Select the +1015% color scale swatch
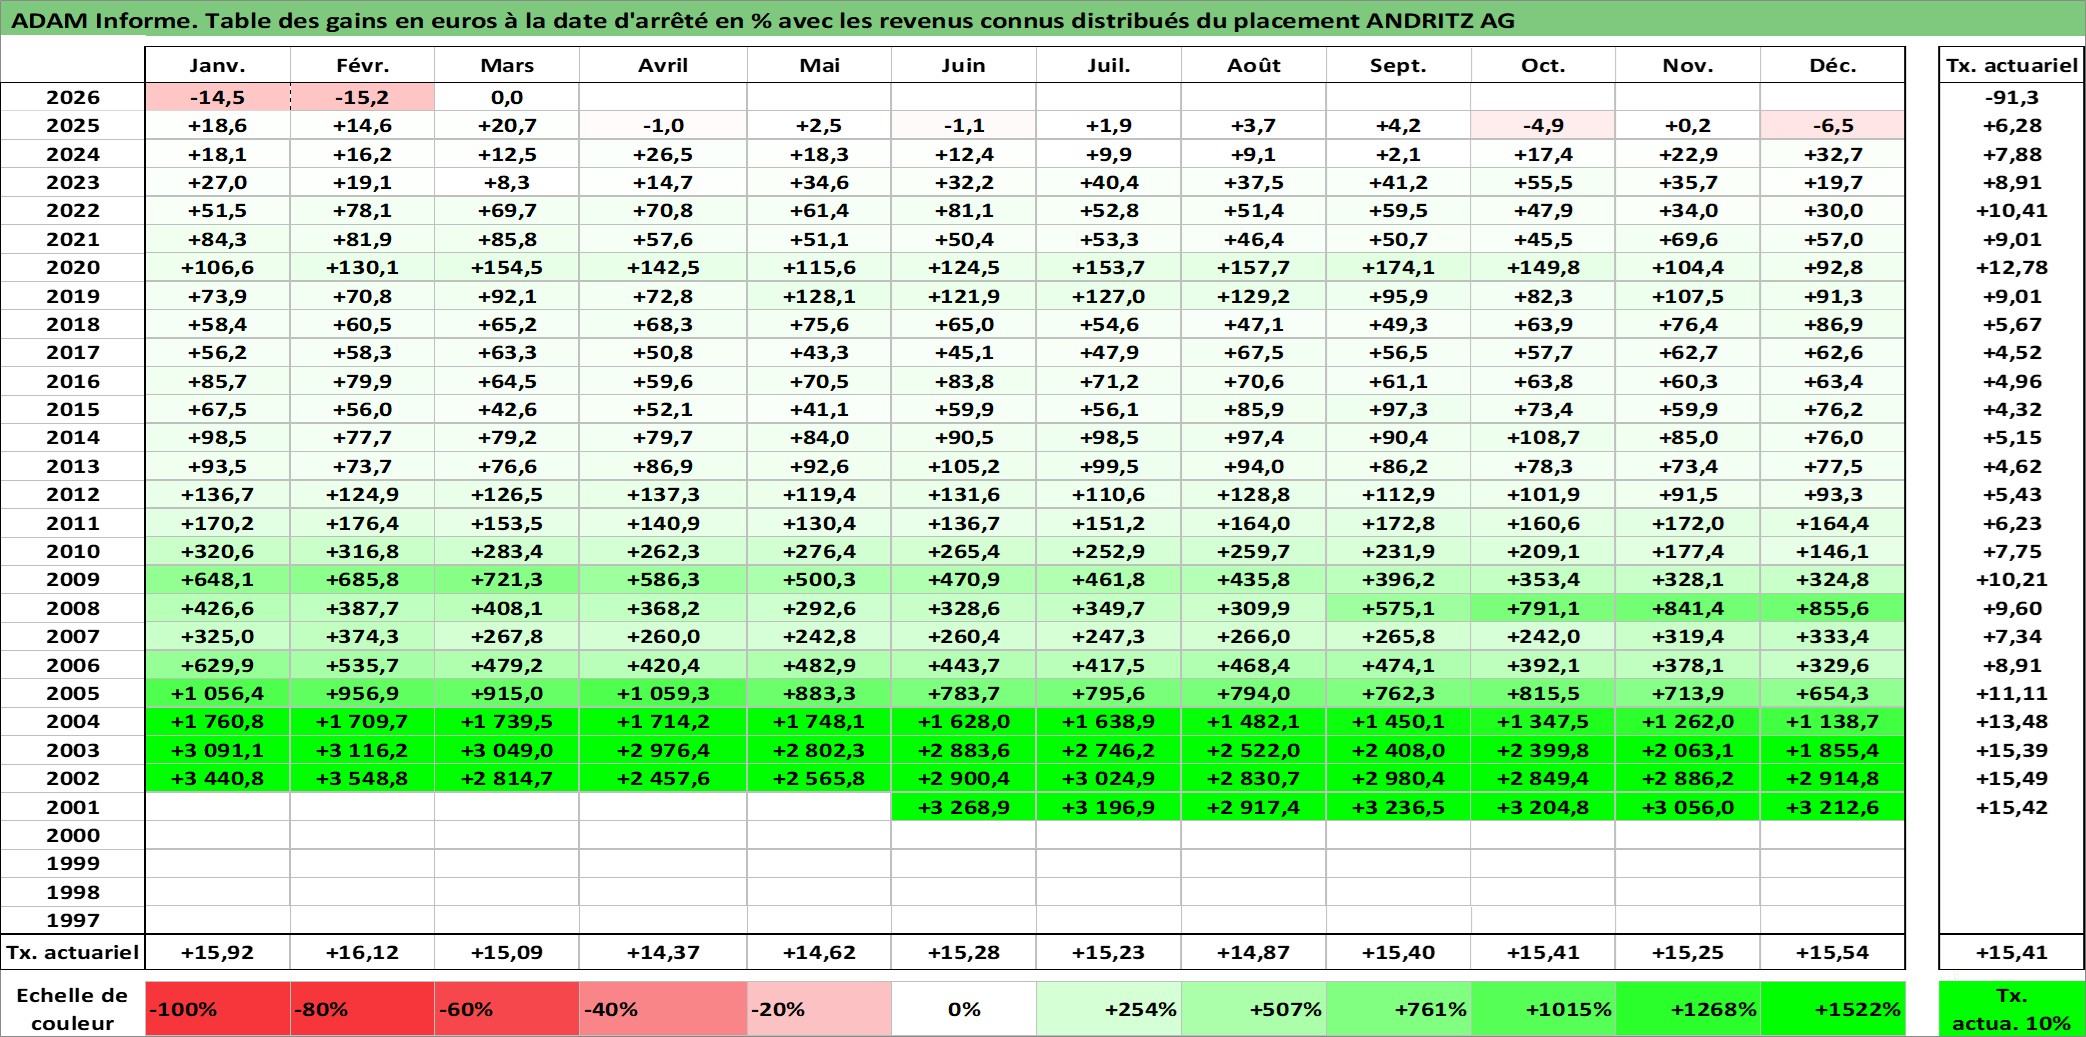This screenshot has width=2086, height=1037. (1543, 1009)
